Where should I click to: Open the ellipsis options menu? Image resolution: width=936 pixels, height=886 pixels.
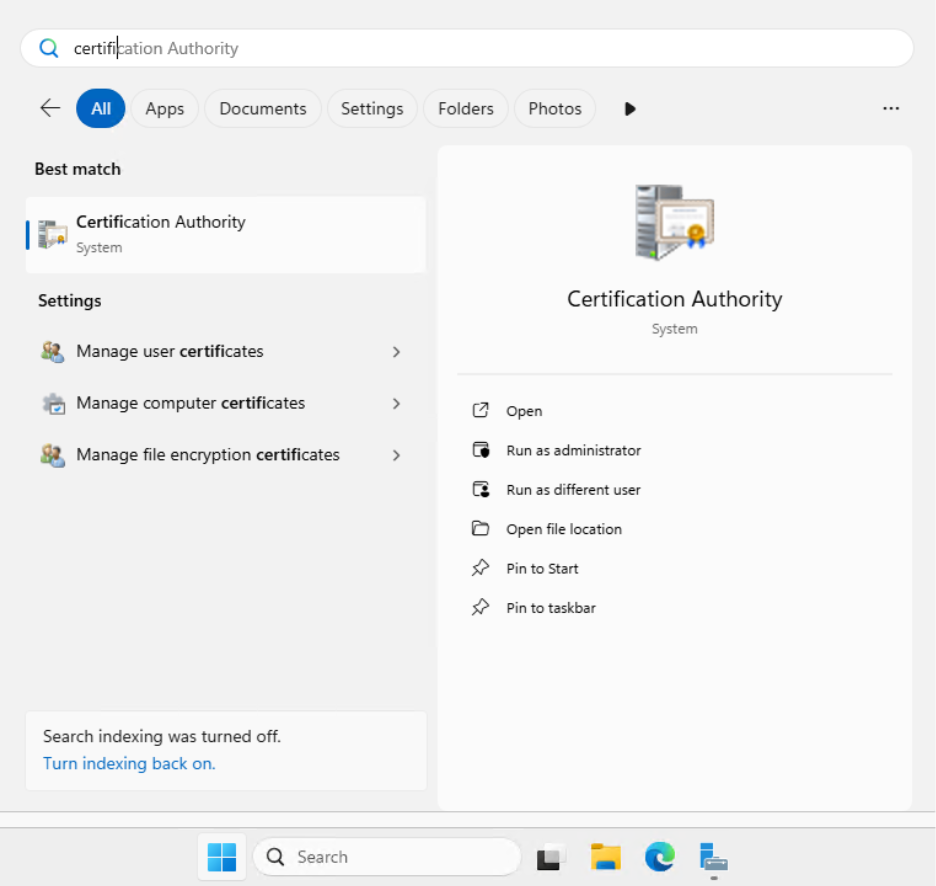[x=890, y=108]
